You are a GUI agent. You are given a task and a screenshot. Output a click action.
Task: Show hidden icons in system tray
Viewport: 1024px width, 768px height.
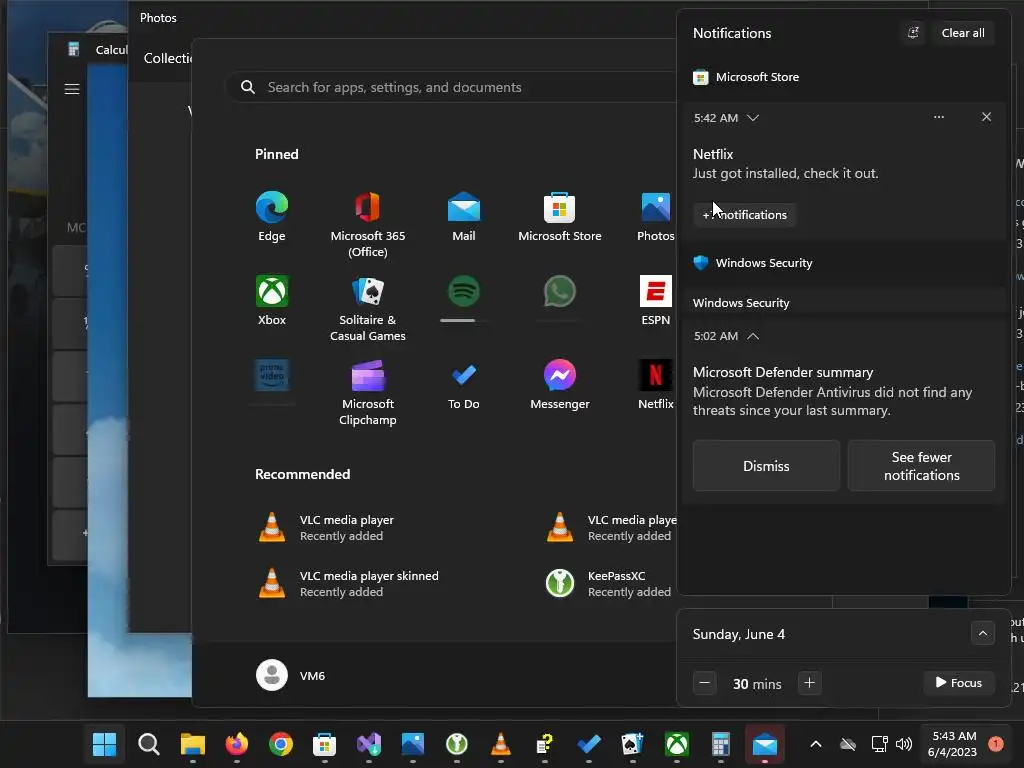point(816,744)
